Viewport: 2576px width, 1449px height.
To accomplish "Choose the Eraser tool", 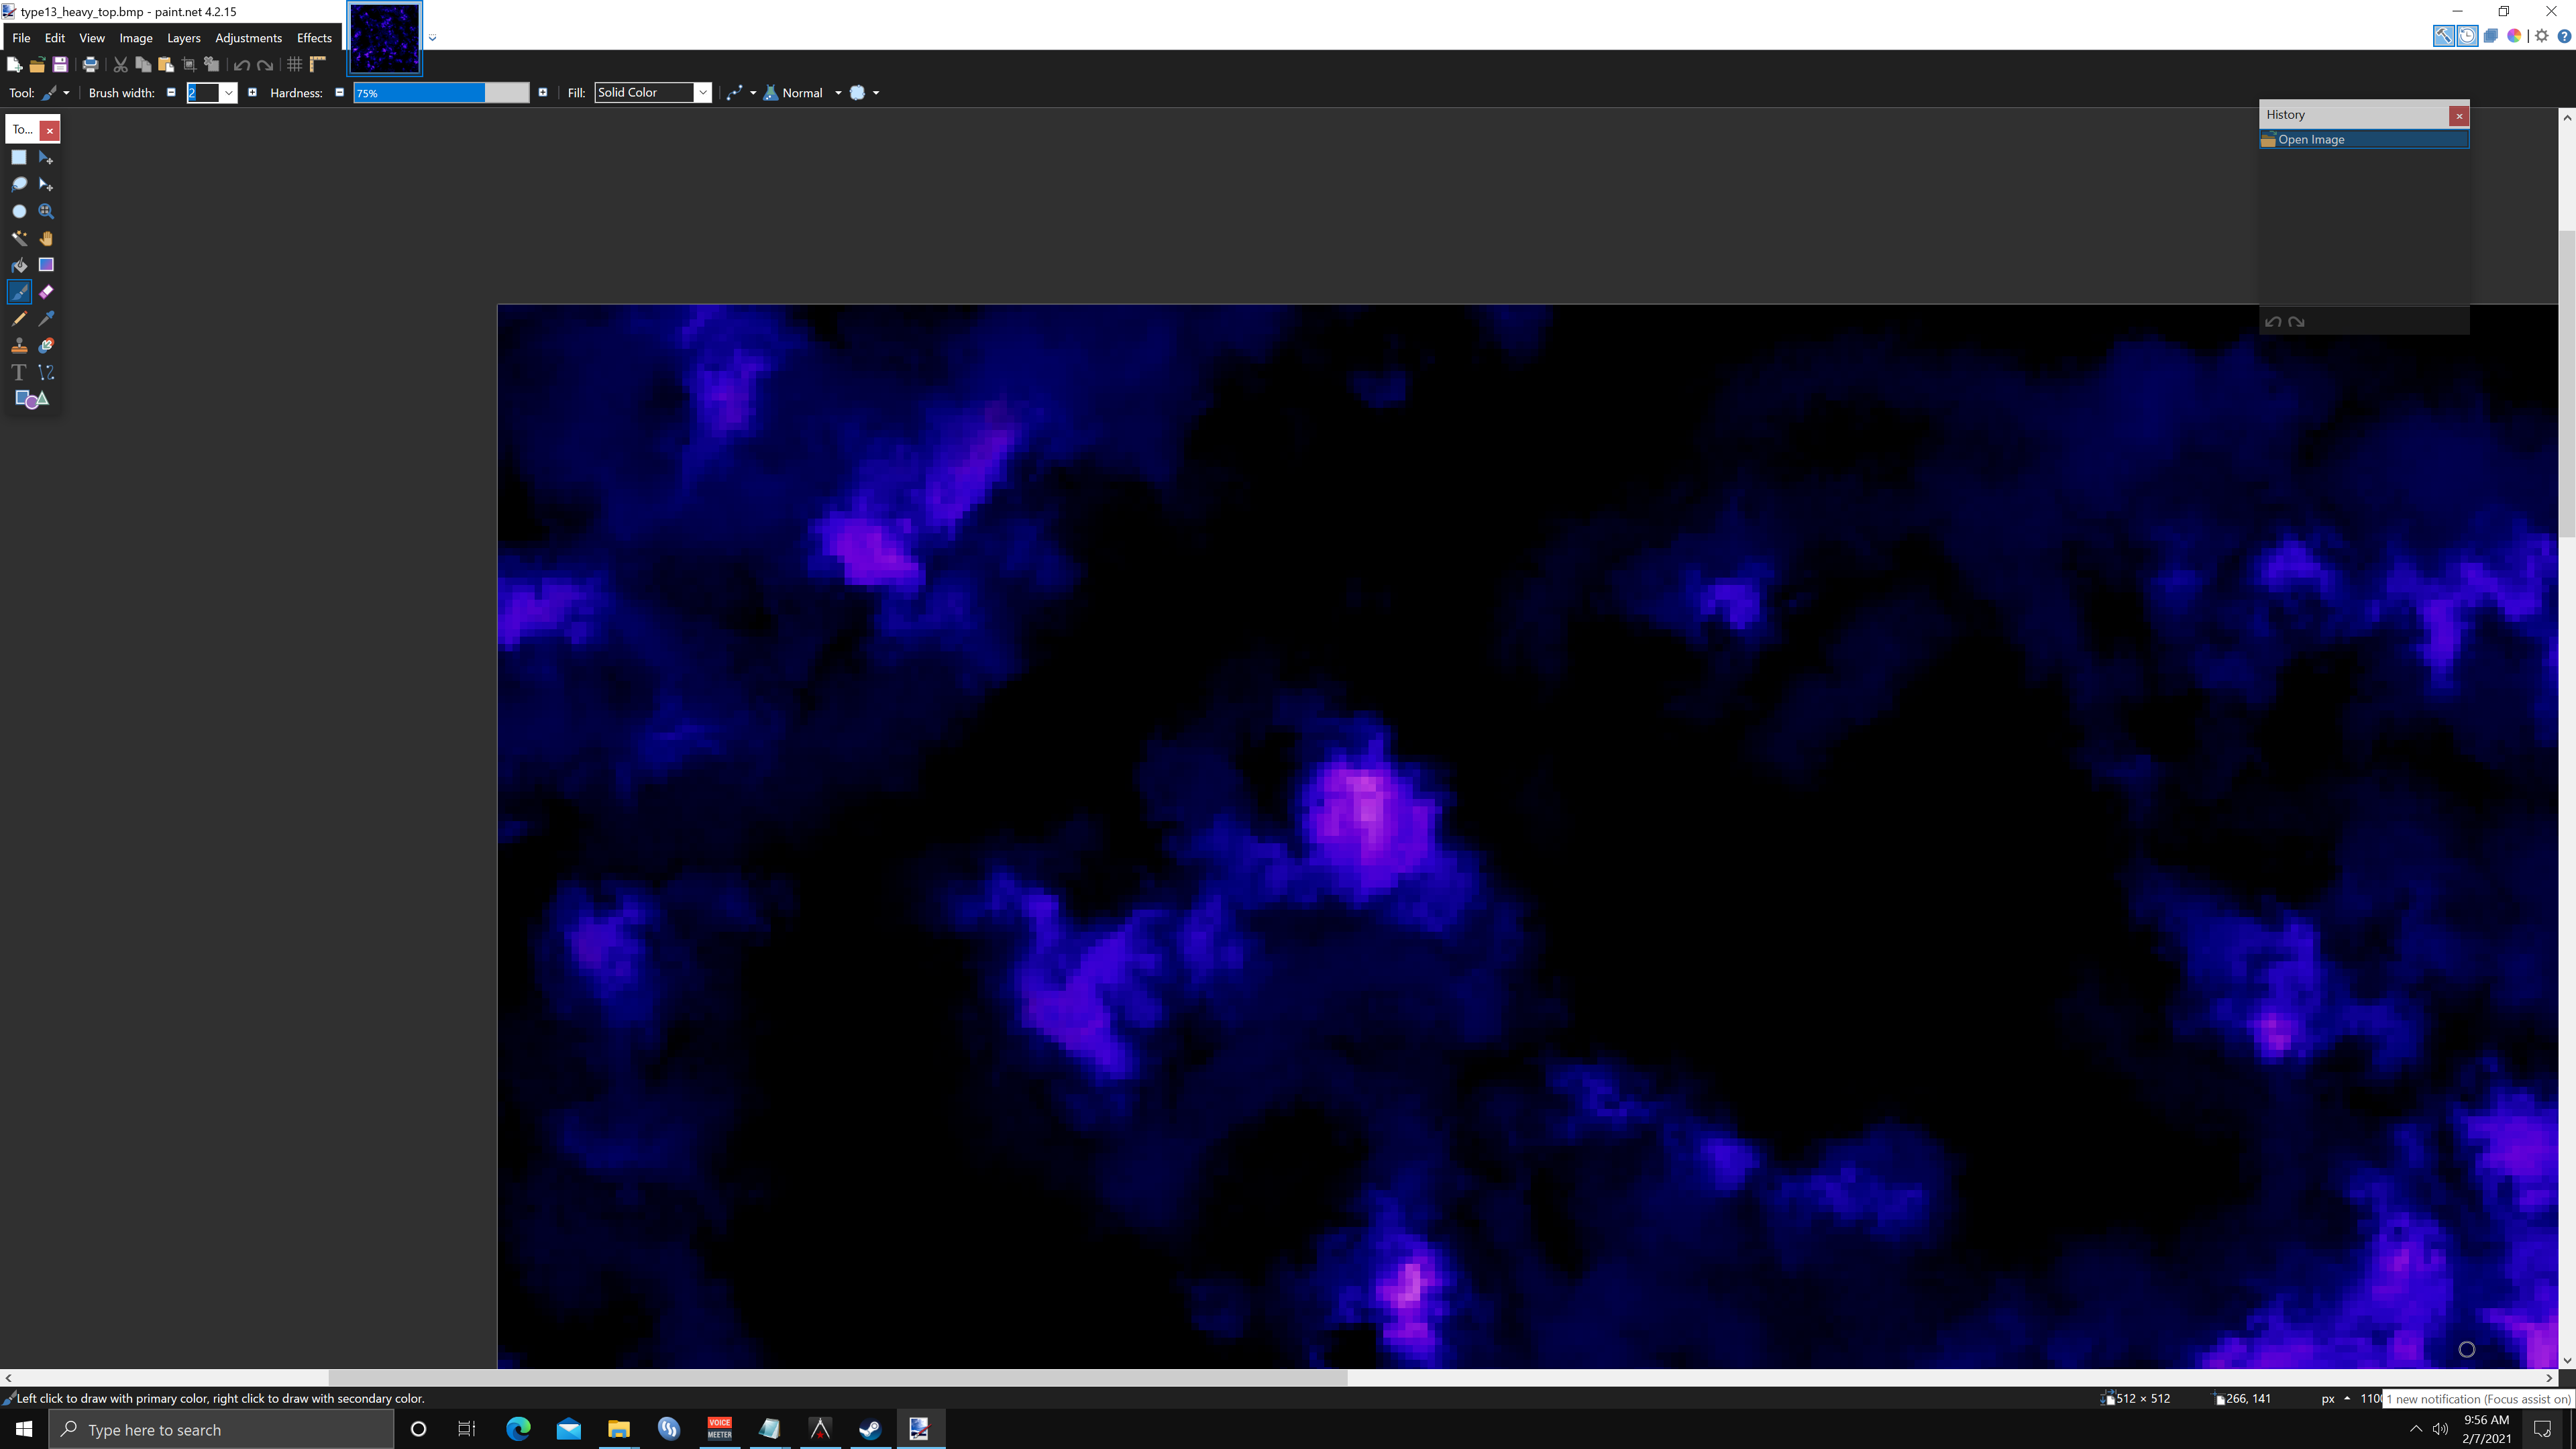I will pyautogui.click(x=46, y=292).
